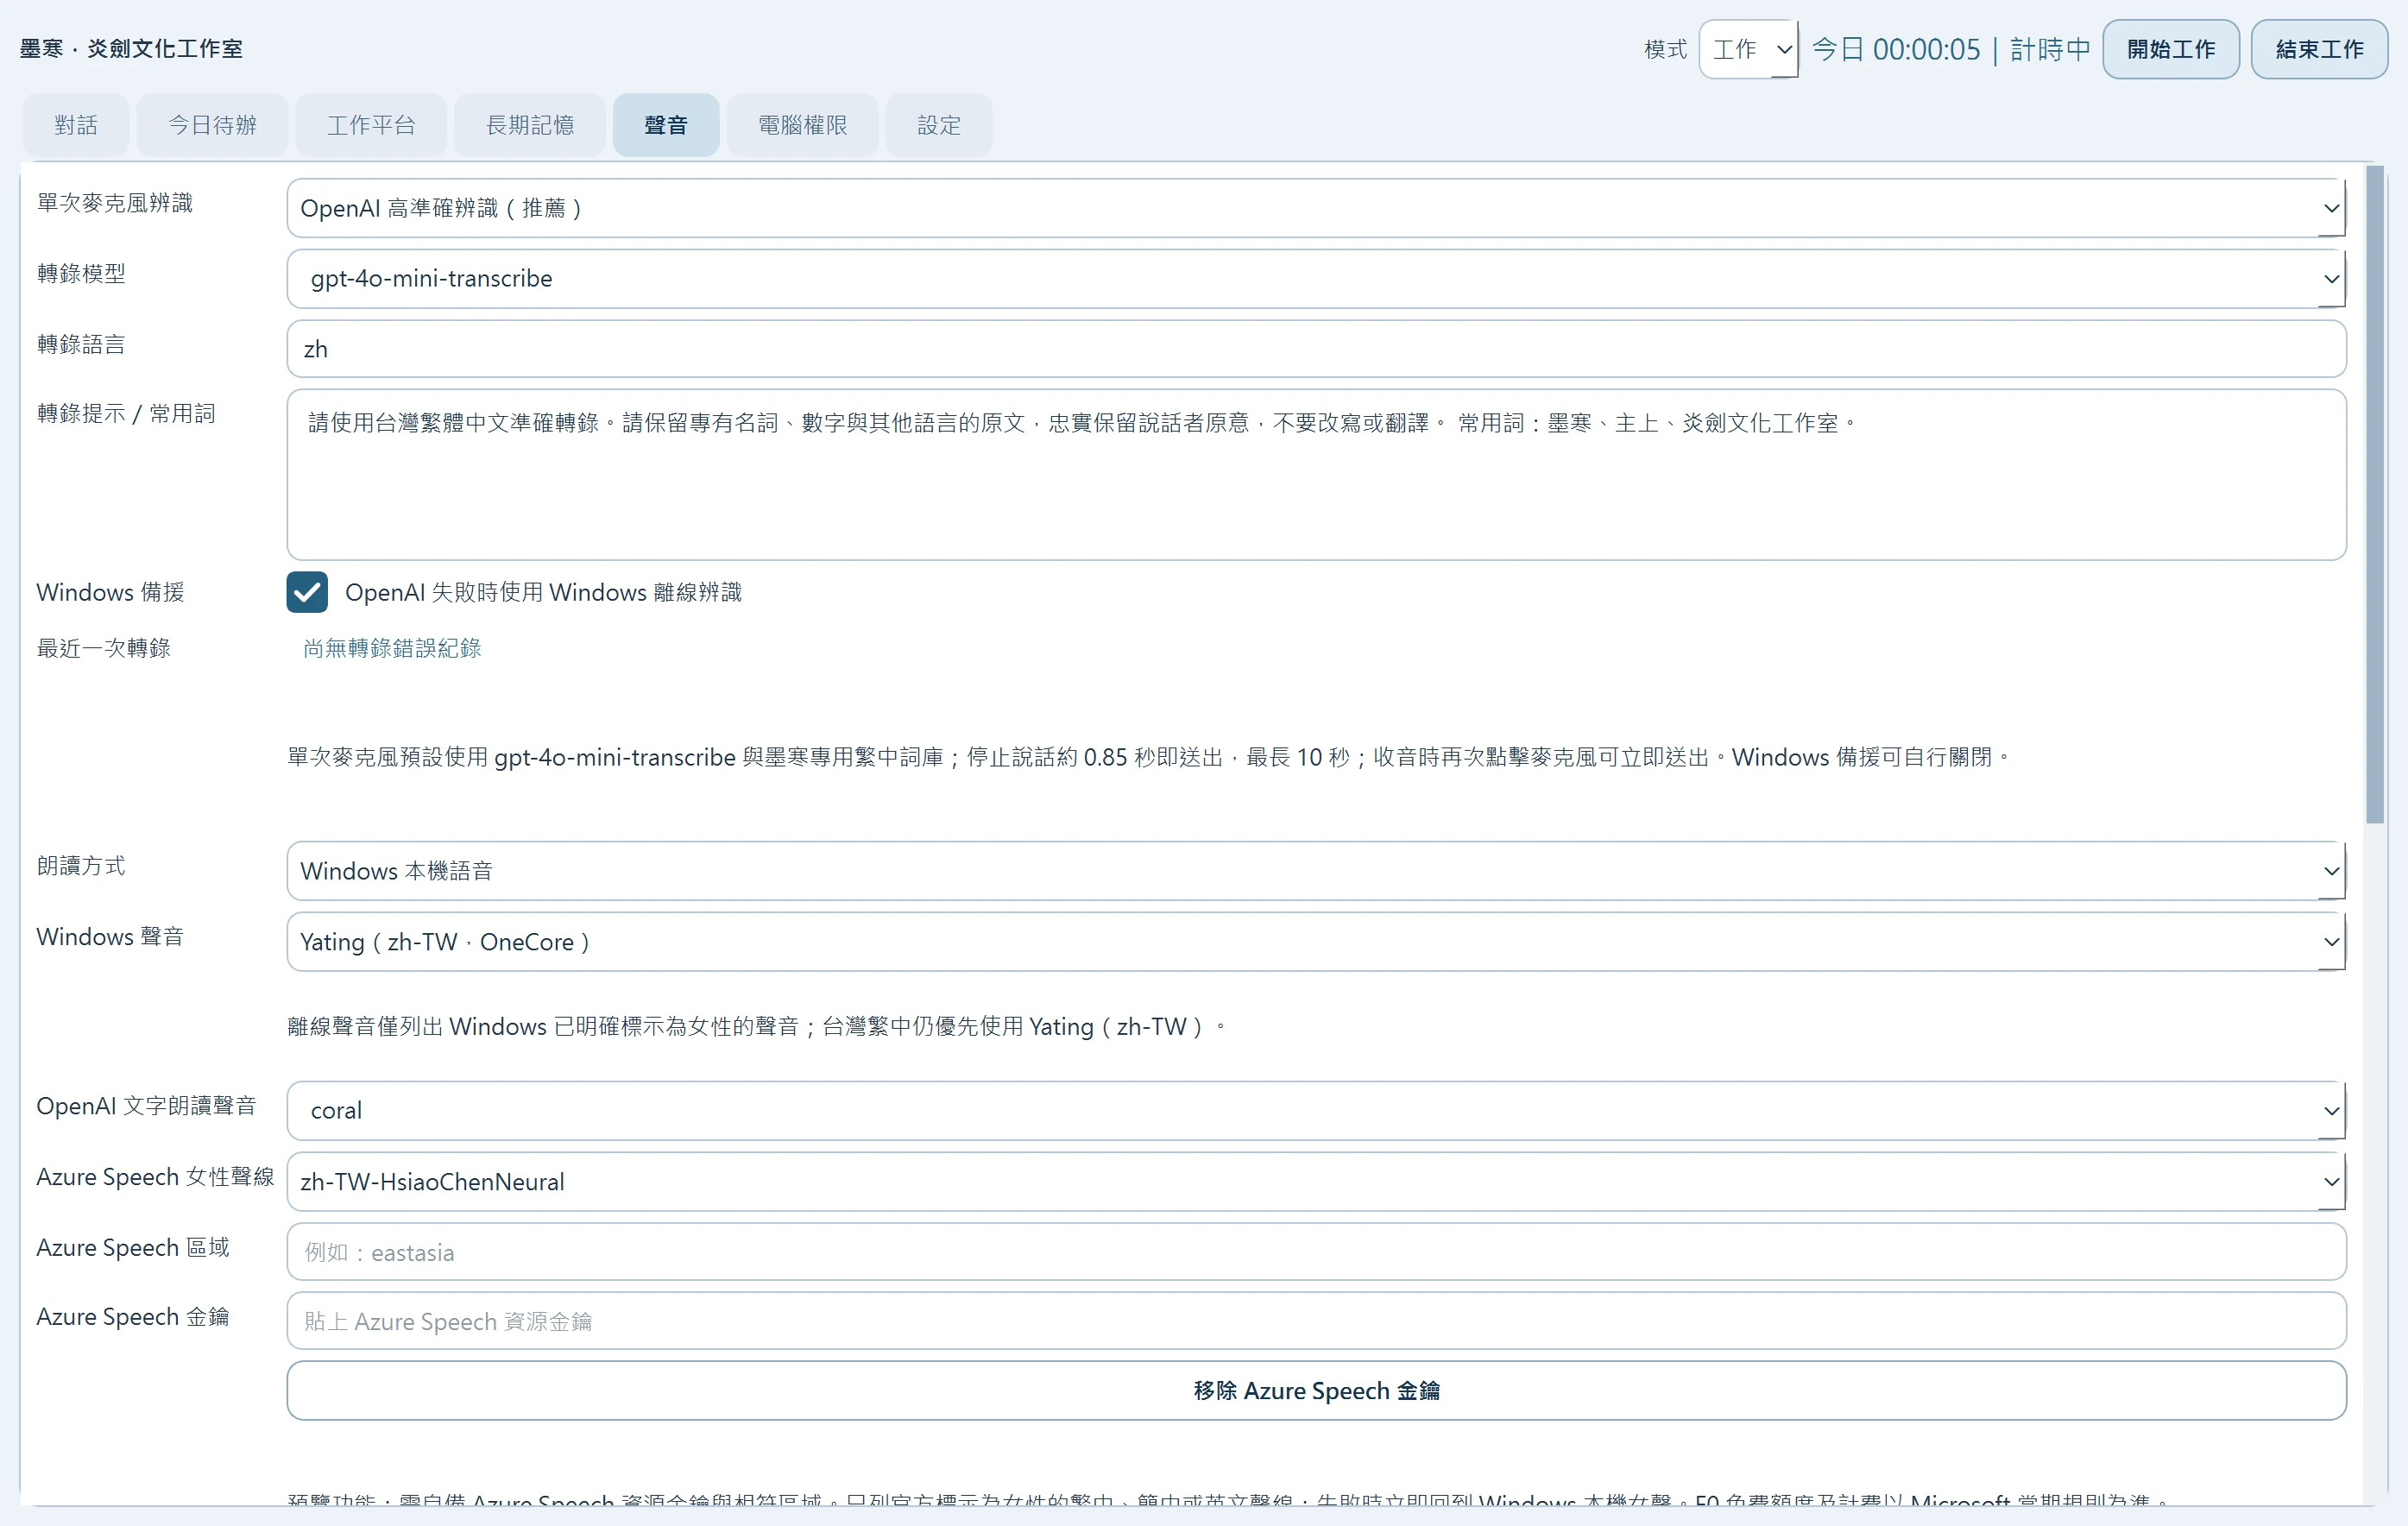Click into the 轉錄提示 / 常用詞 text area
Viewport: 2408px width, 1526px height.
click(1316, 474)
